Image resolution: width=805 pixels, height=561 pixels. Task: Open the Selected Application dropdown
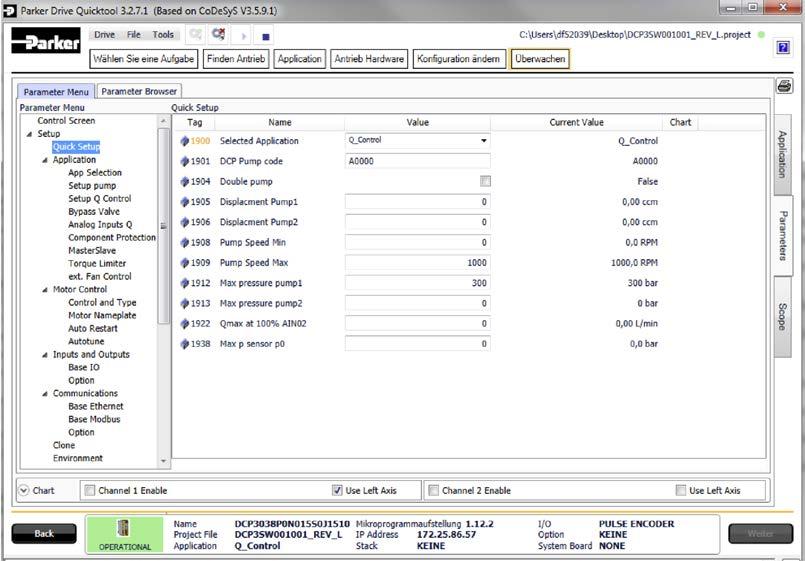484,141
